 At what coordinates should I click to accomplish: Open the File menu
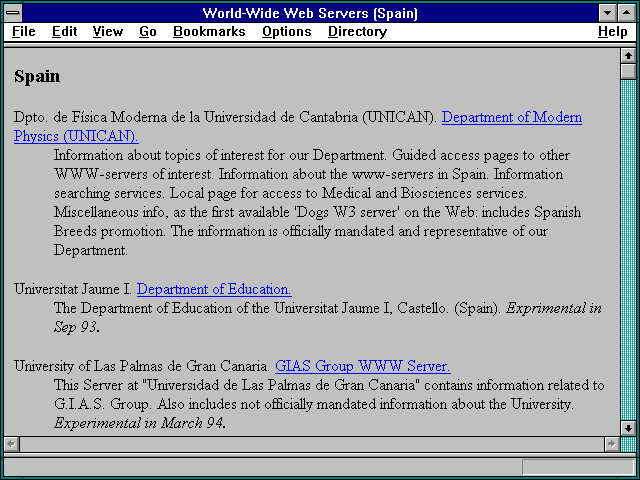click(x=24, y=31)
